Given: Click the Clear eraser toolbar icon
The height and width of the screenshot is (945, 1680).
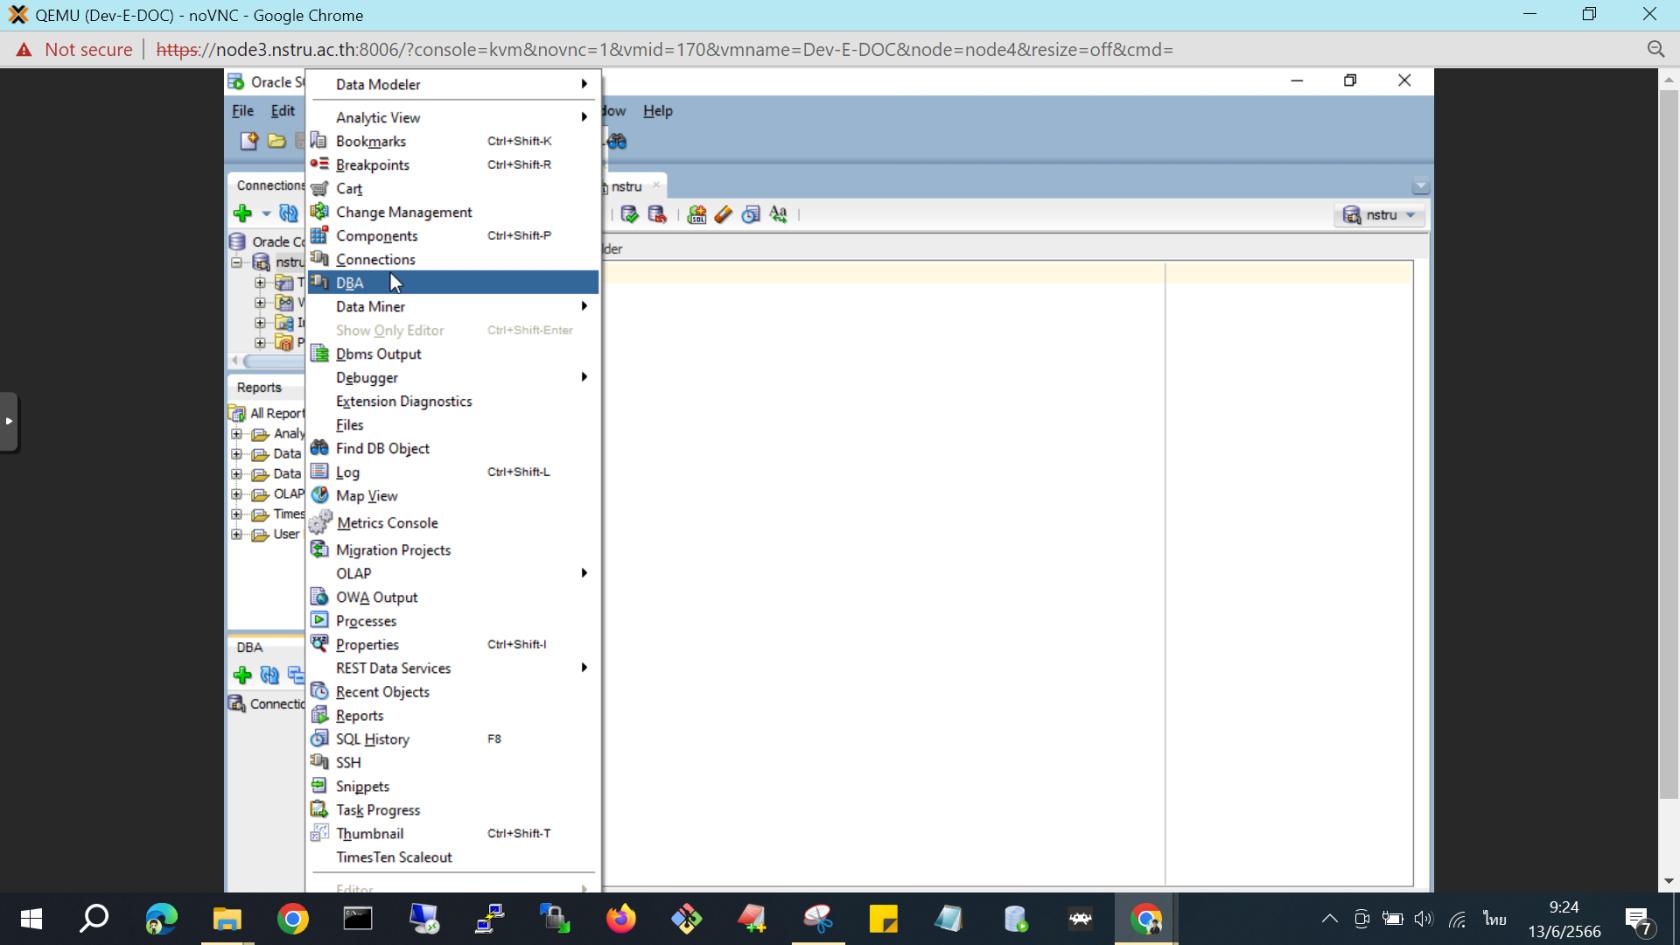Looking at the screenshot, I should click(x=723, y=214).
